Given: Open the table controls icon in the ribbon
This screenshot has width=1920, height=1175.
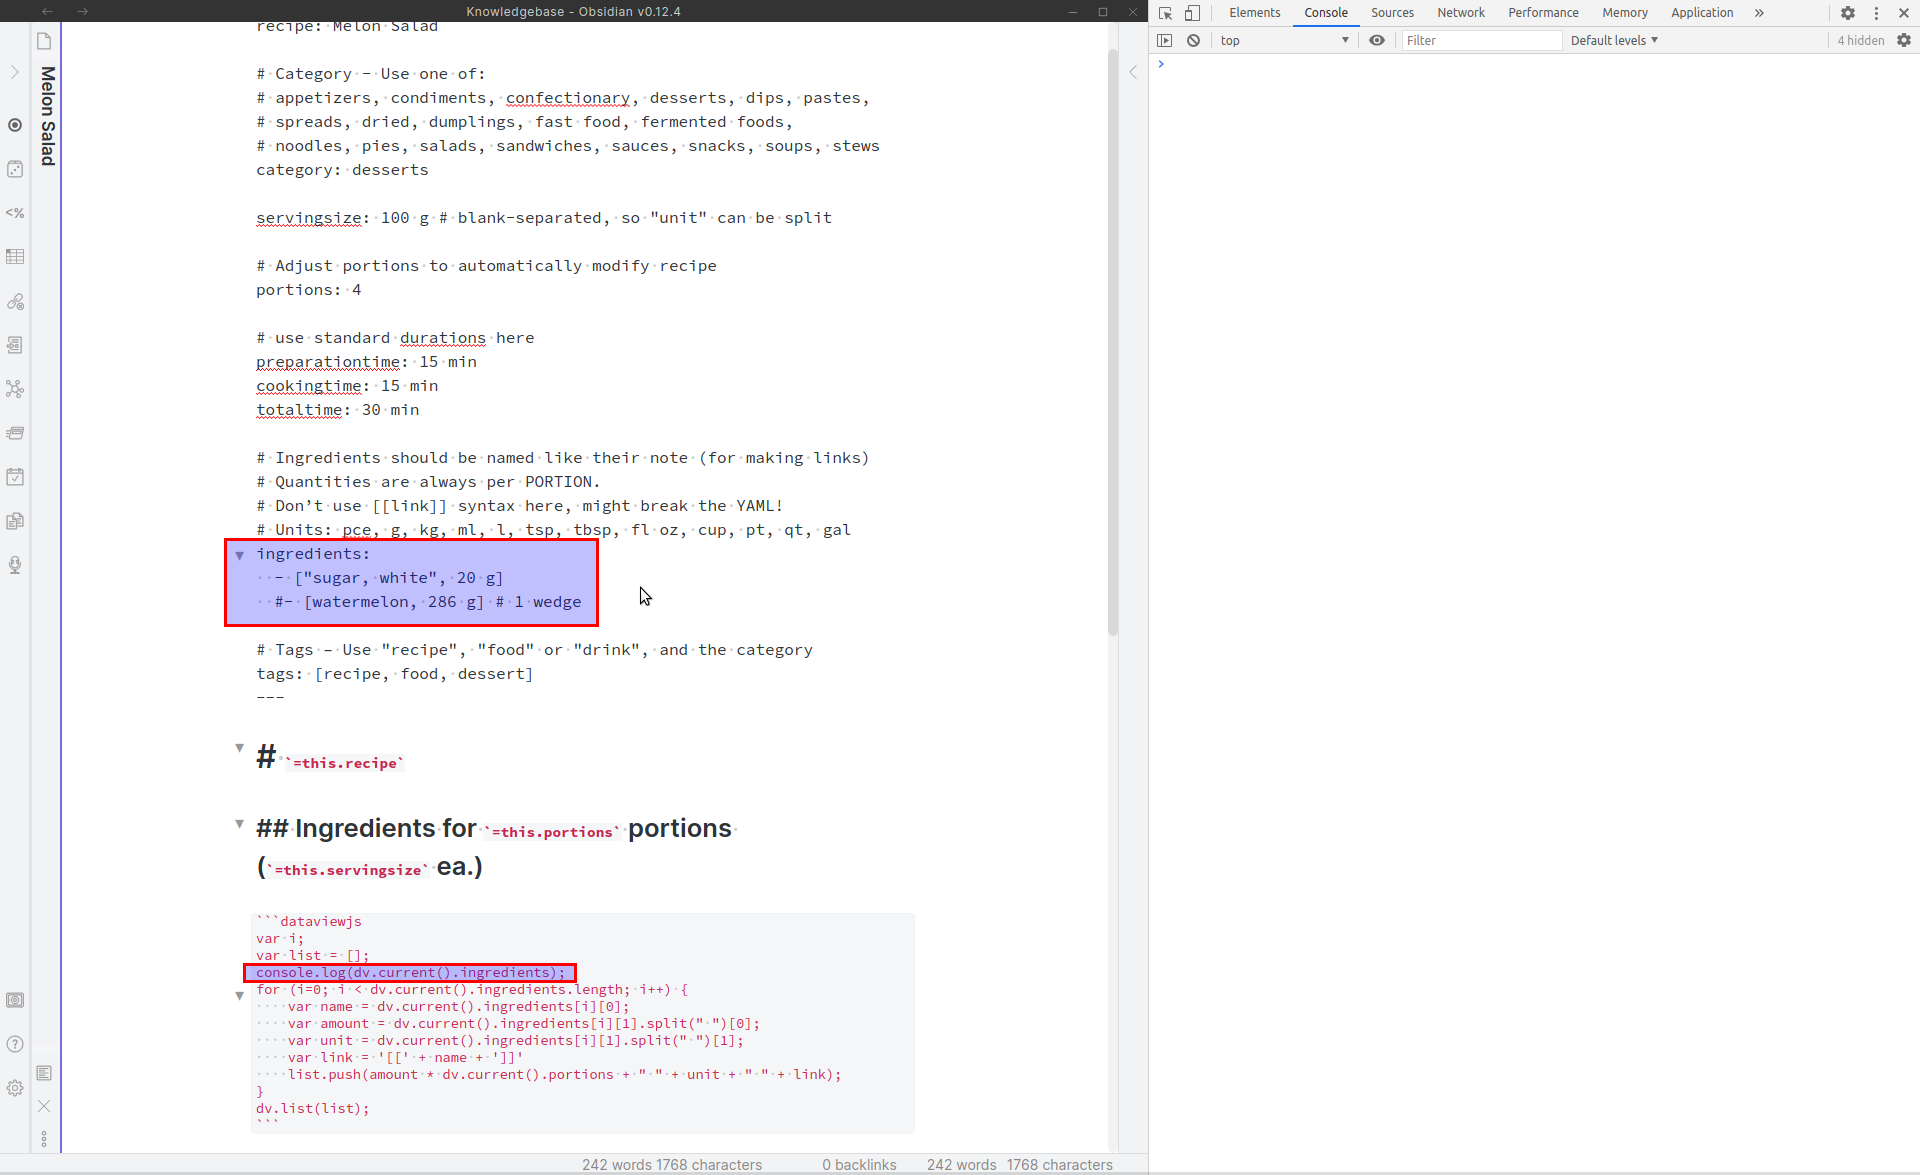Looking at the screenshot, I should tap(15, 256).
